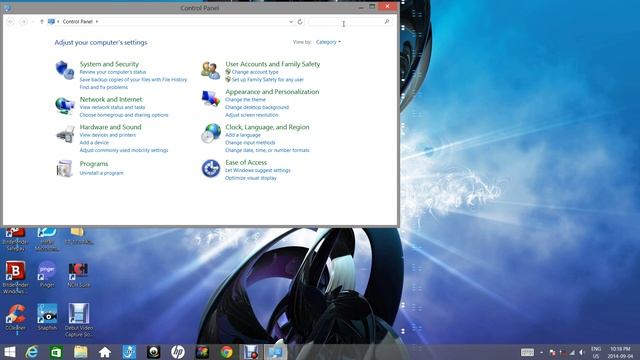Click View network status and tasks
The image size is (640, 360).
point(112,107)
